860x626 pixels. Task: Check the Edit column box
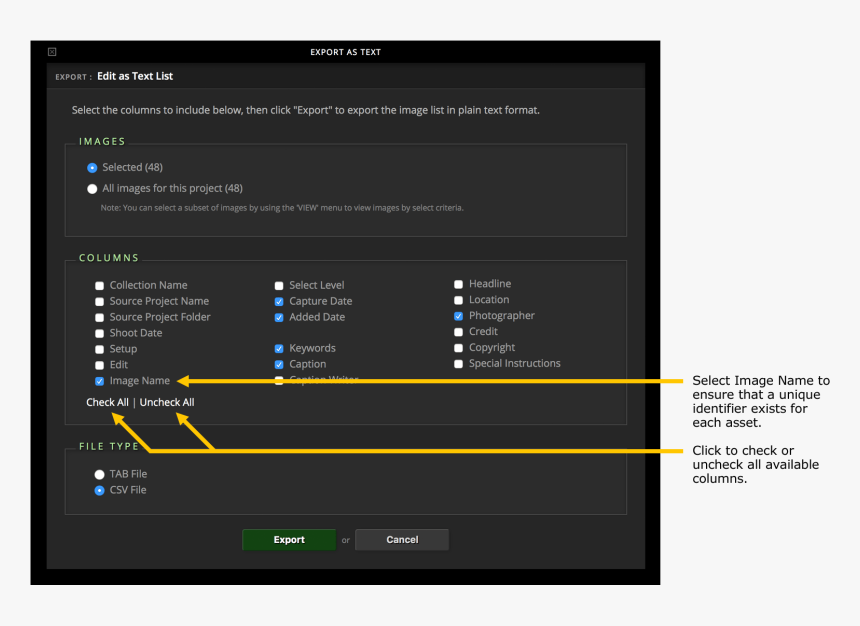coord(99,365)
